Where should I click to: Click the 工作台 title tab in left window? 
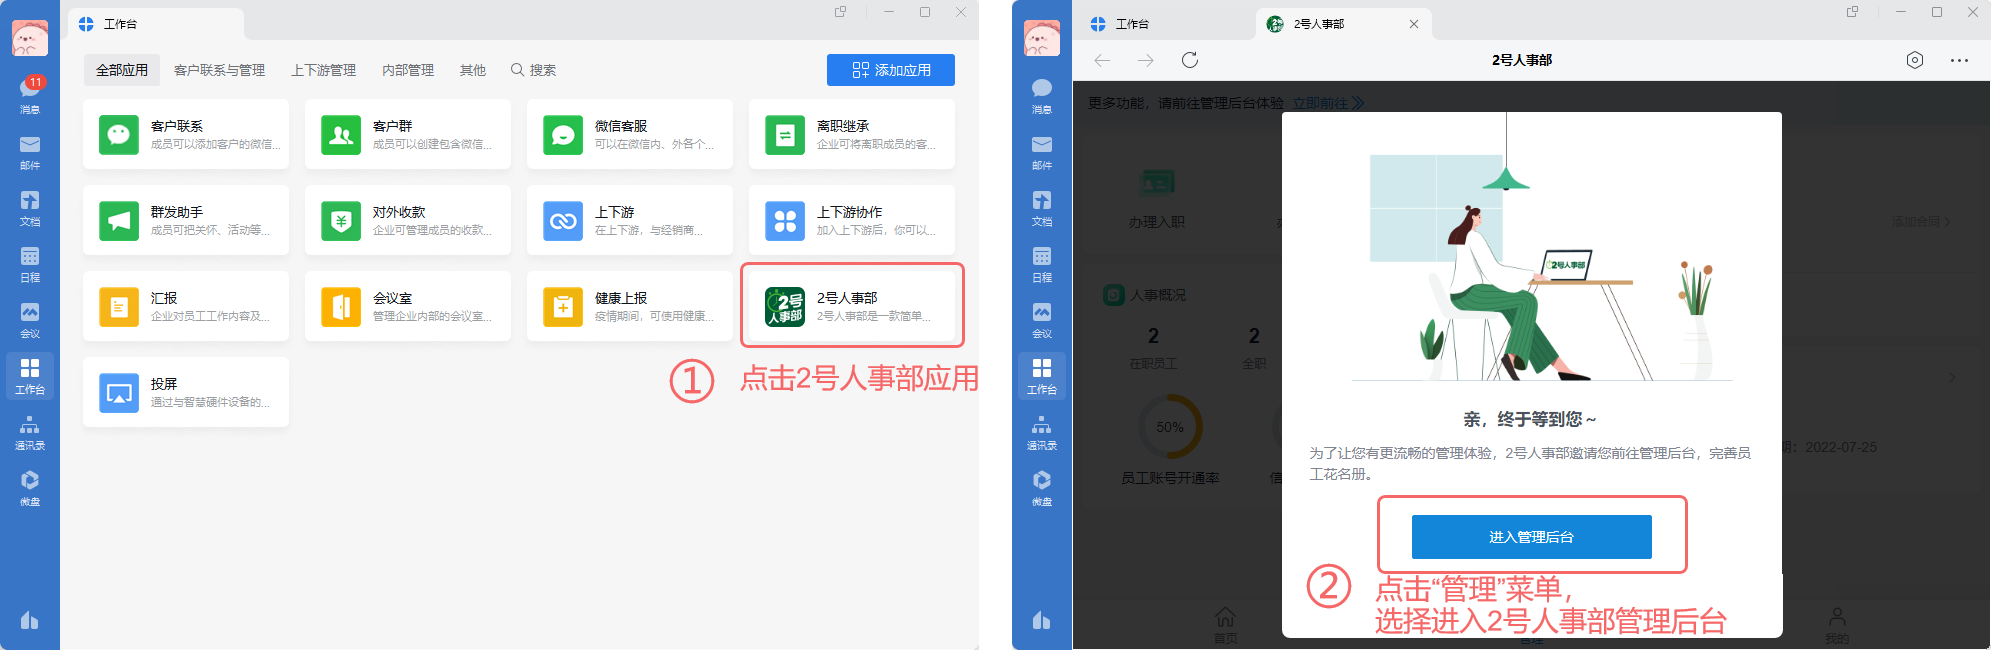(x=156, y=24)
